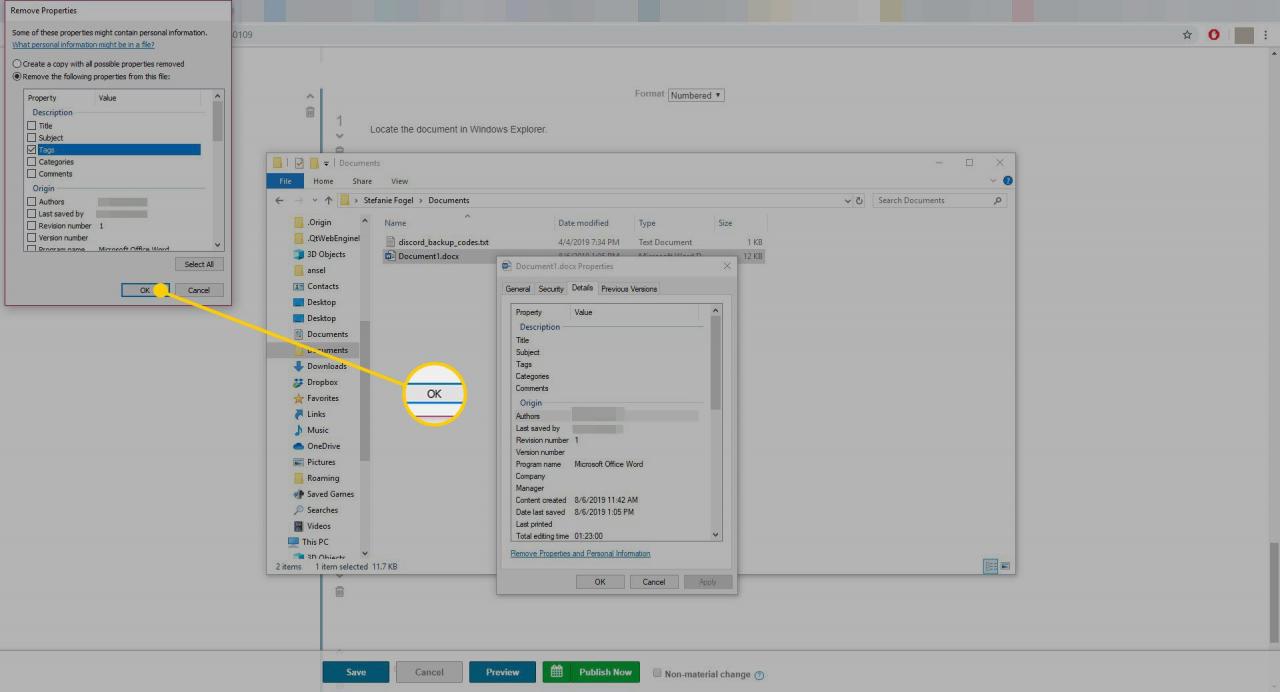Click the red Opera extension icon
The width and height of the screenshot is (1280, 692).
1214,34
